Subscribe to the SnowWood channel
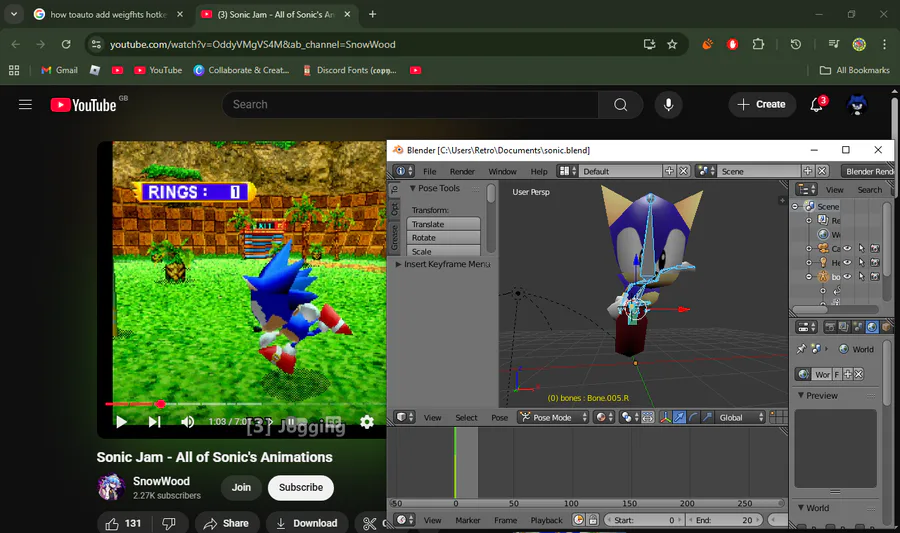 point(301,487)
